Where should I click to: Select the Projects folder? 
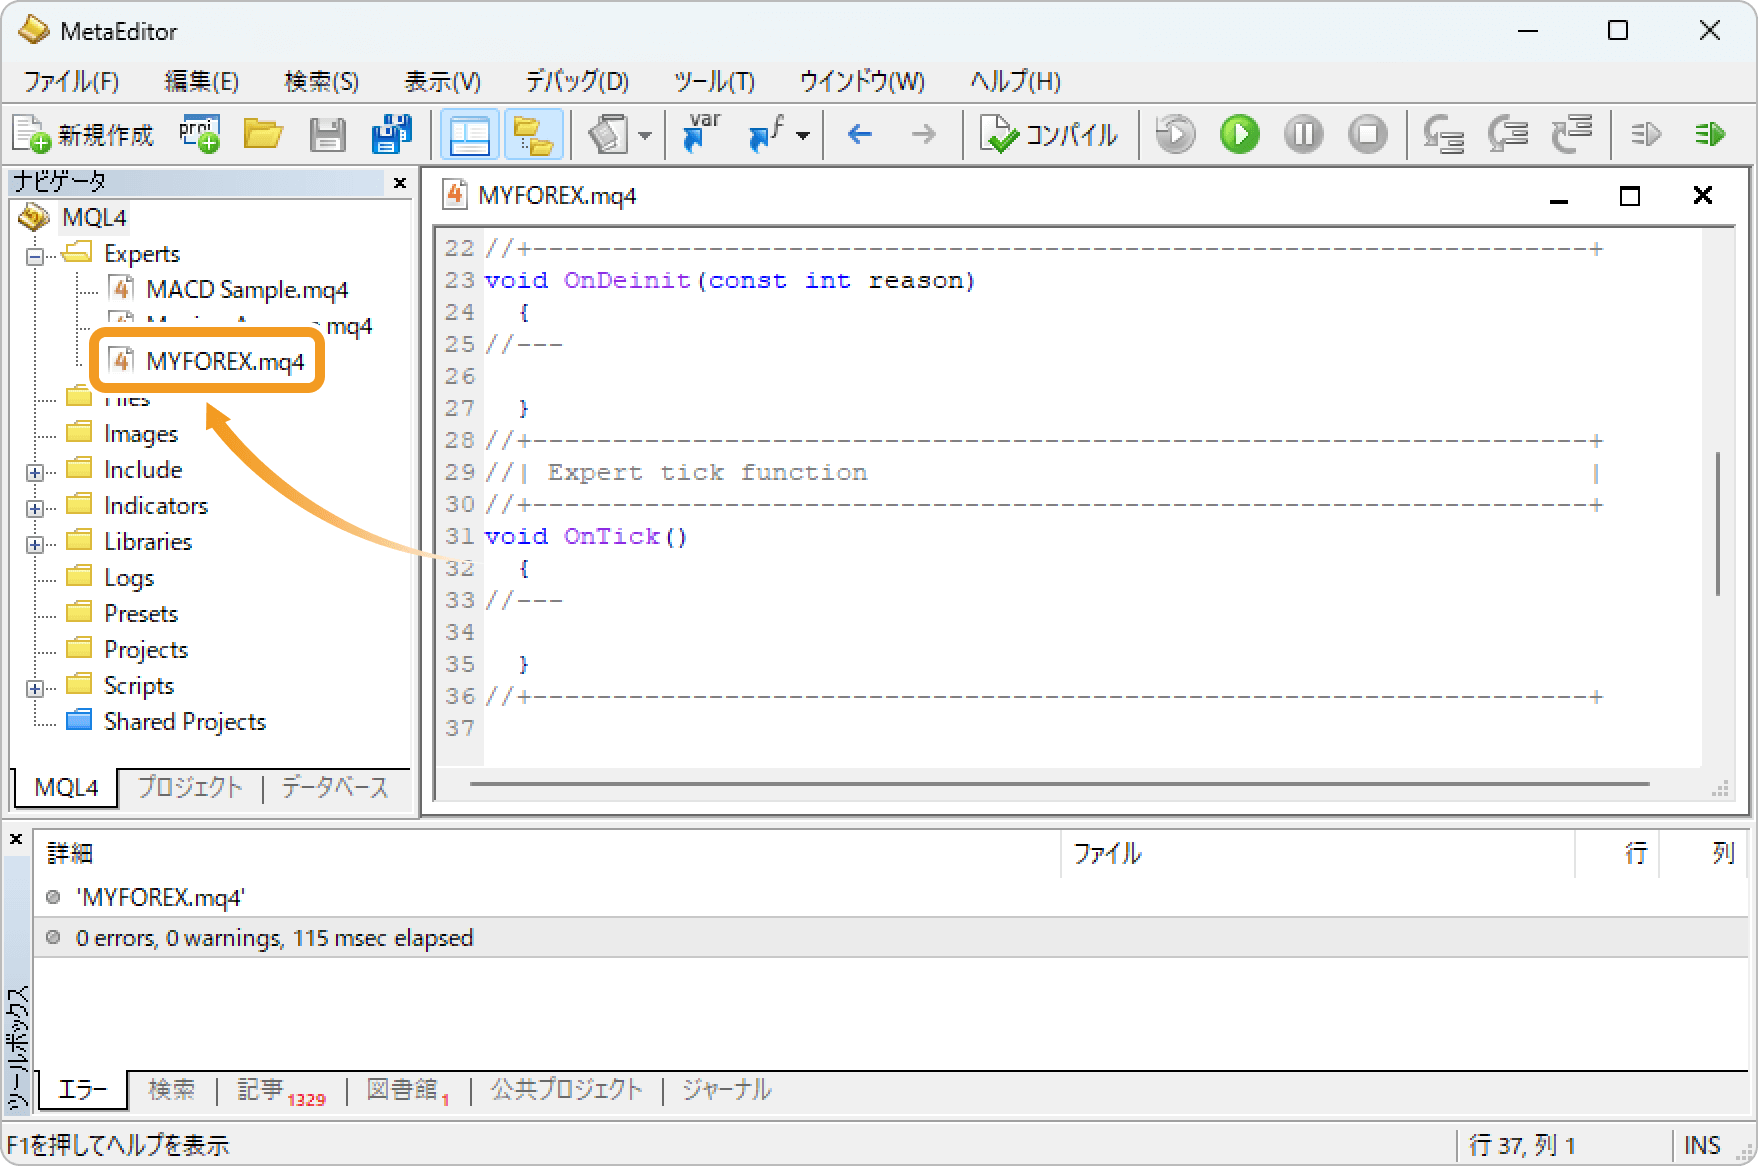(x=146, y=650)
